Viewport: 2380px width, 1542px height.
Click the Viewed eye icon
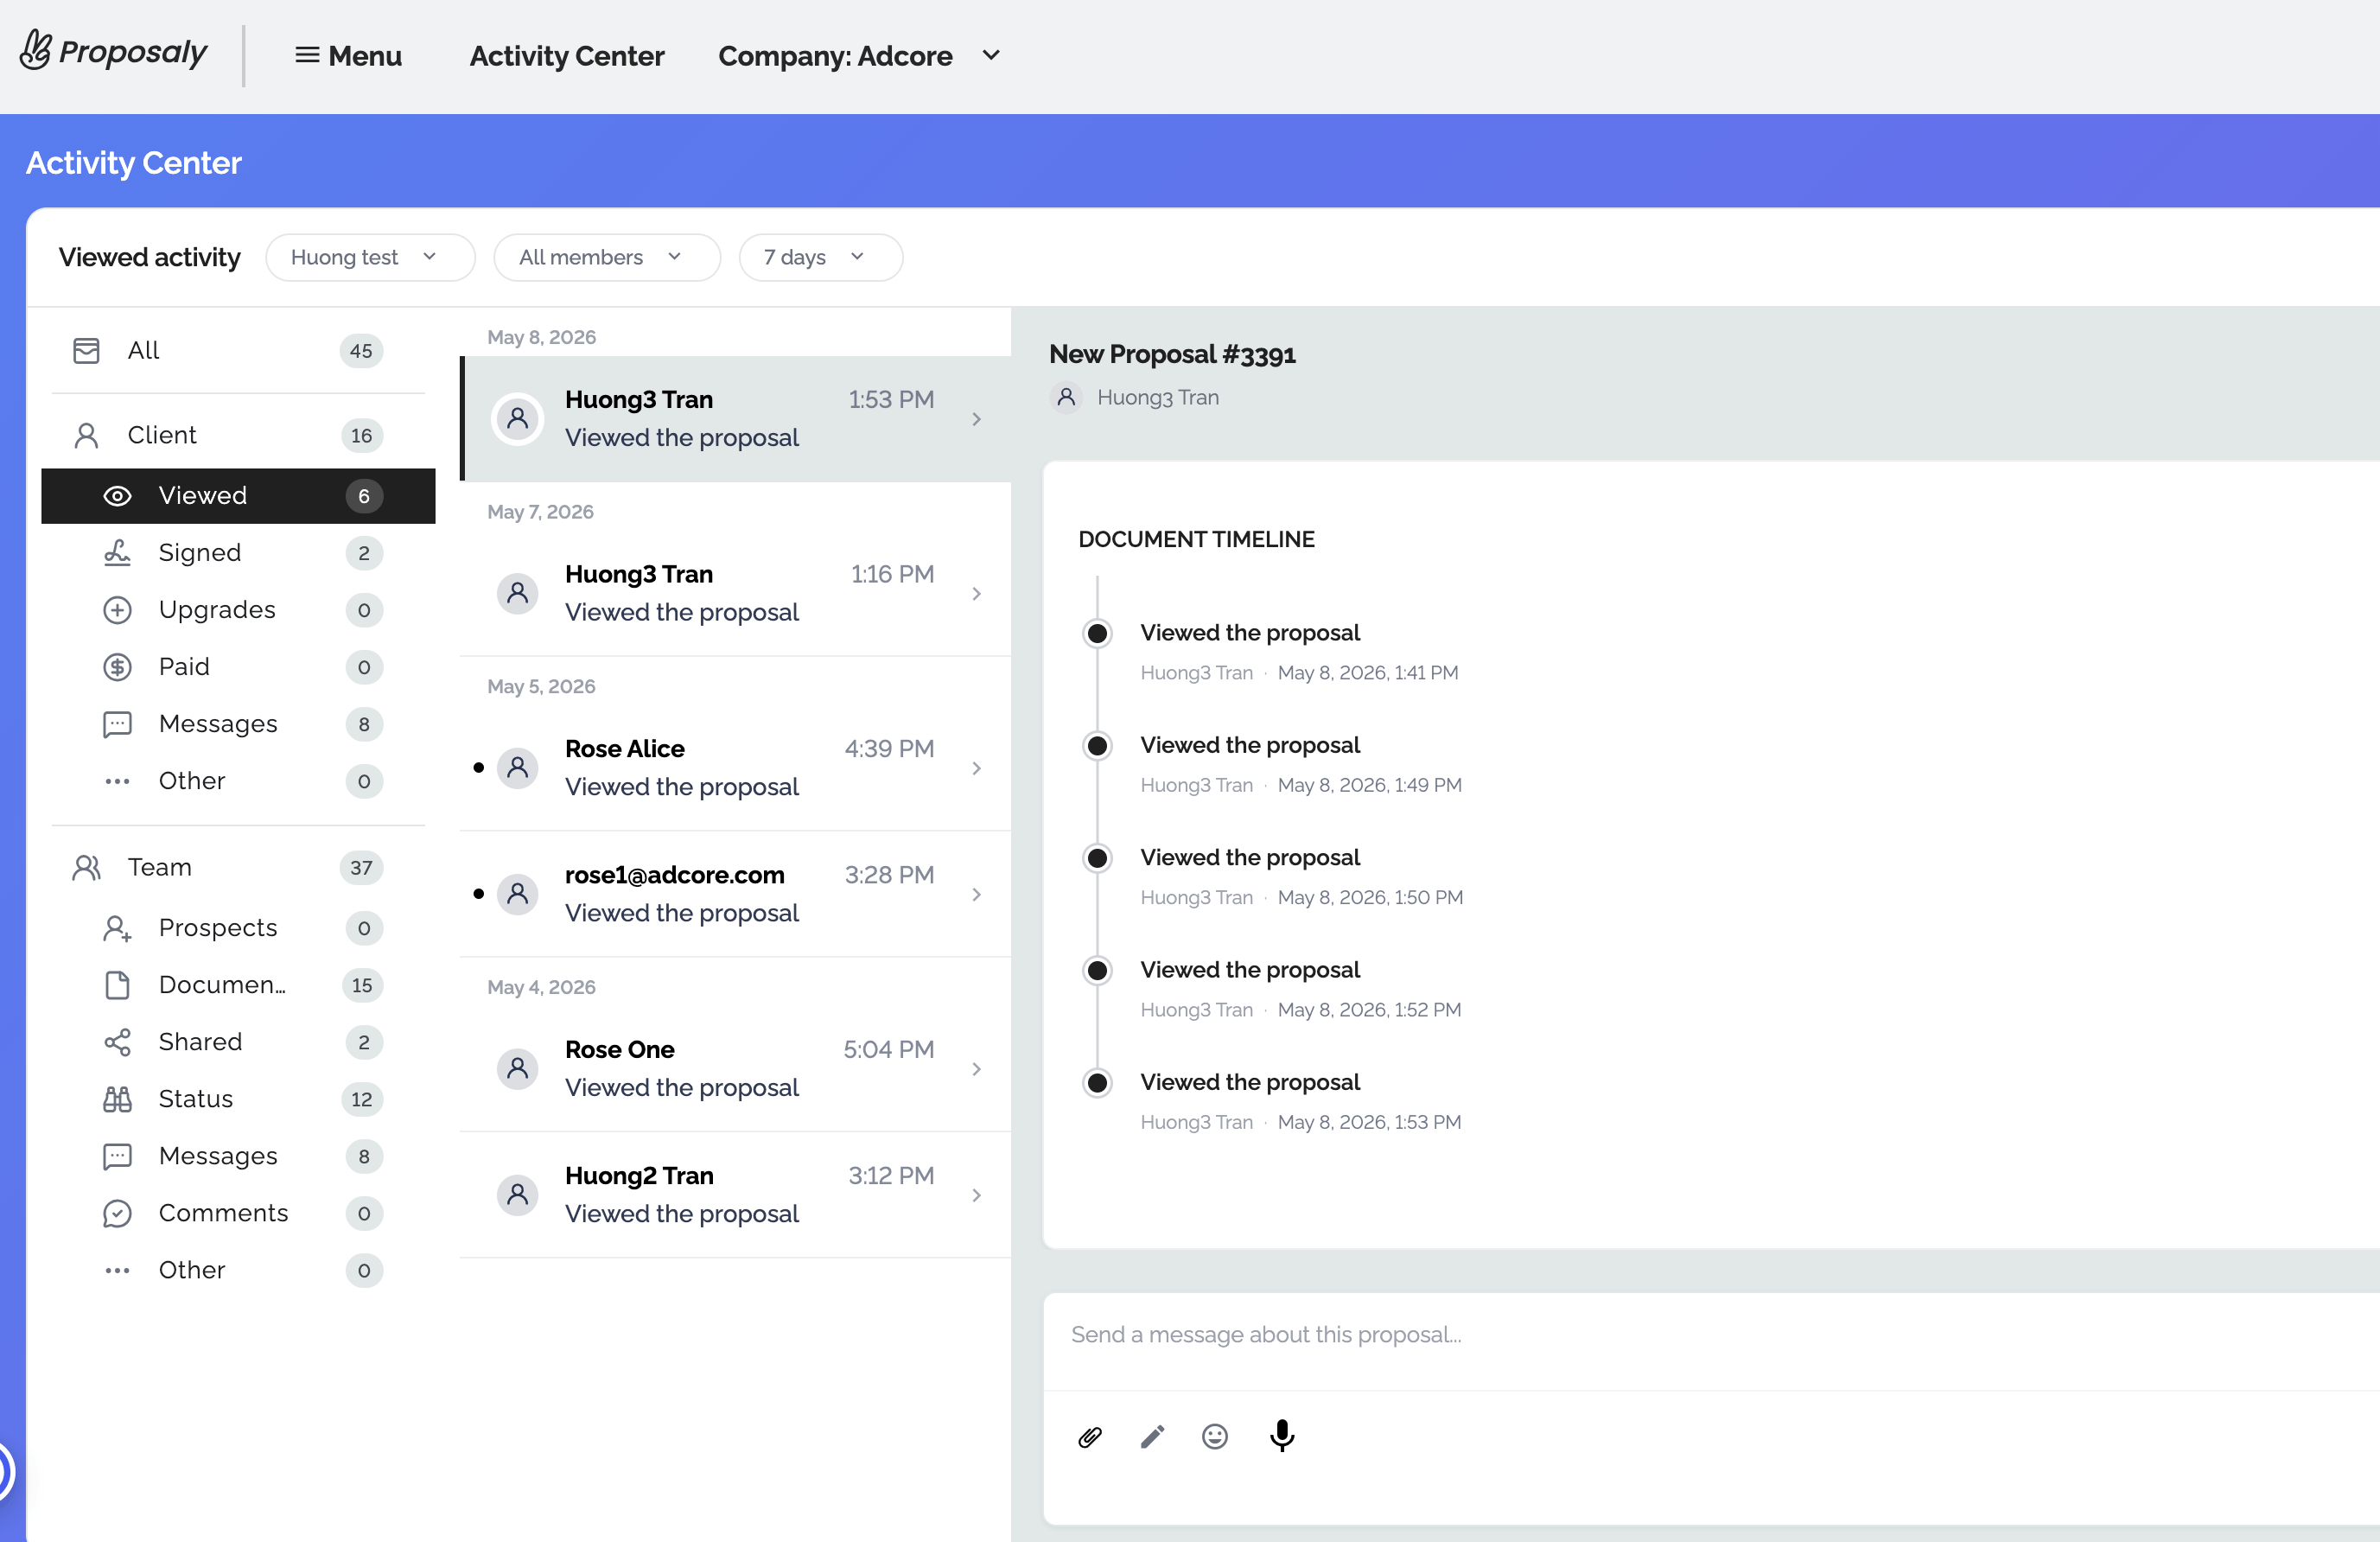(118, 496)
